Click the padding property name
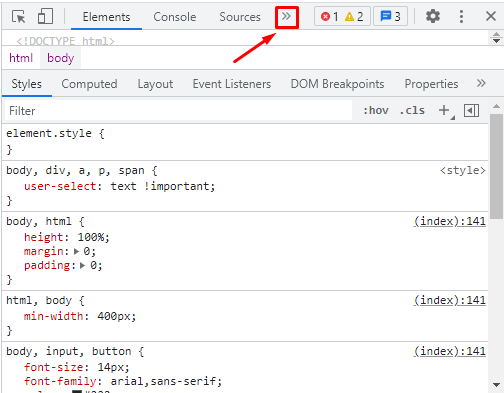504x393 pixels. pos(47,266)
